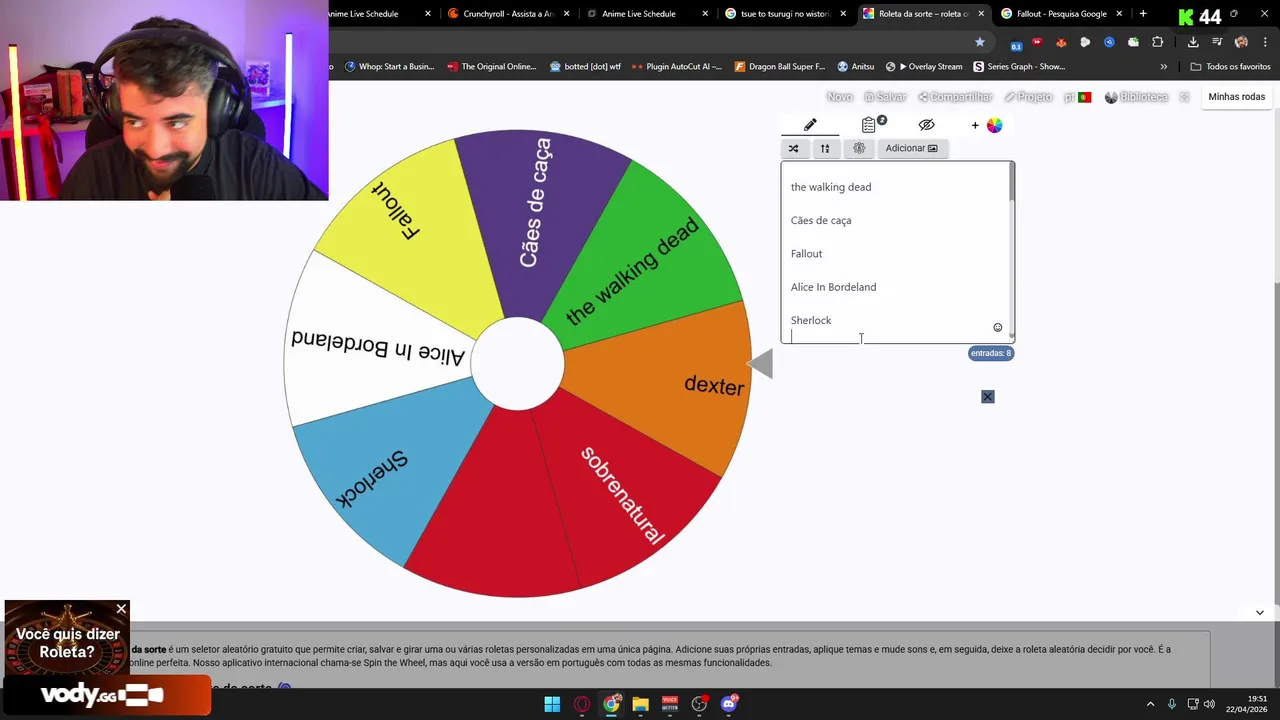Screen dimensions: 1280x720
Task: Open a new browser tab
Action: point(1143,14)
